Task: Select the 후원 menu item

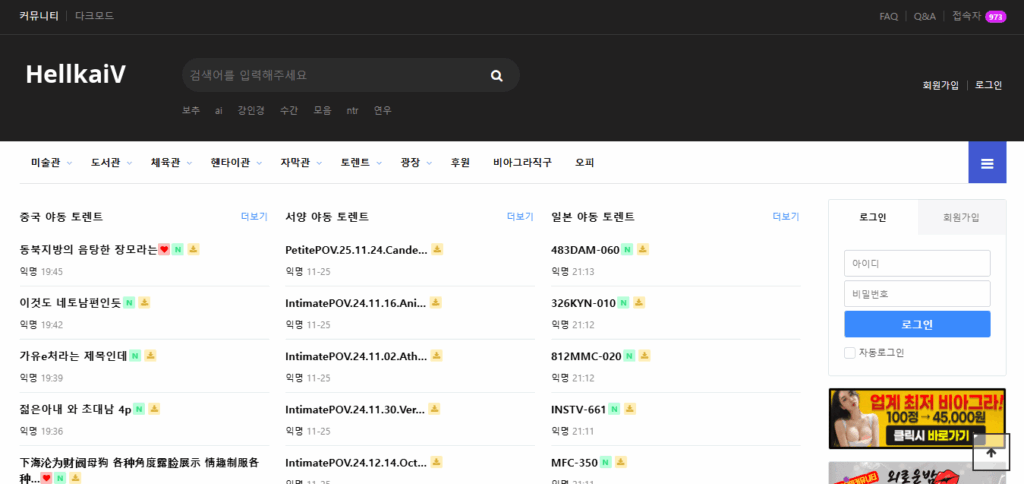Action: (460, 162)
